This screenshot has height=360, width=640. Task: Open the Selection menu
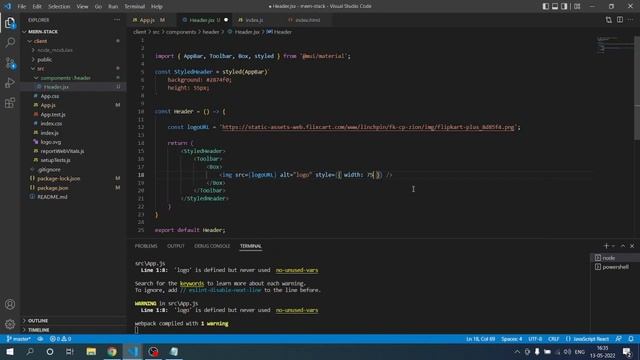[59, 6]
